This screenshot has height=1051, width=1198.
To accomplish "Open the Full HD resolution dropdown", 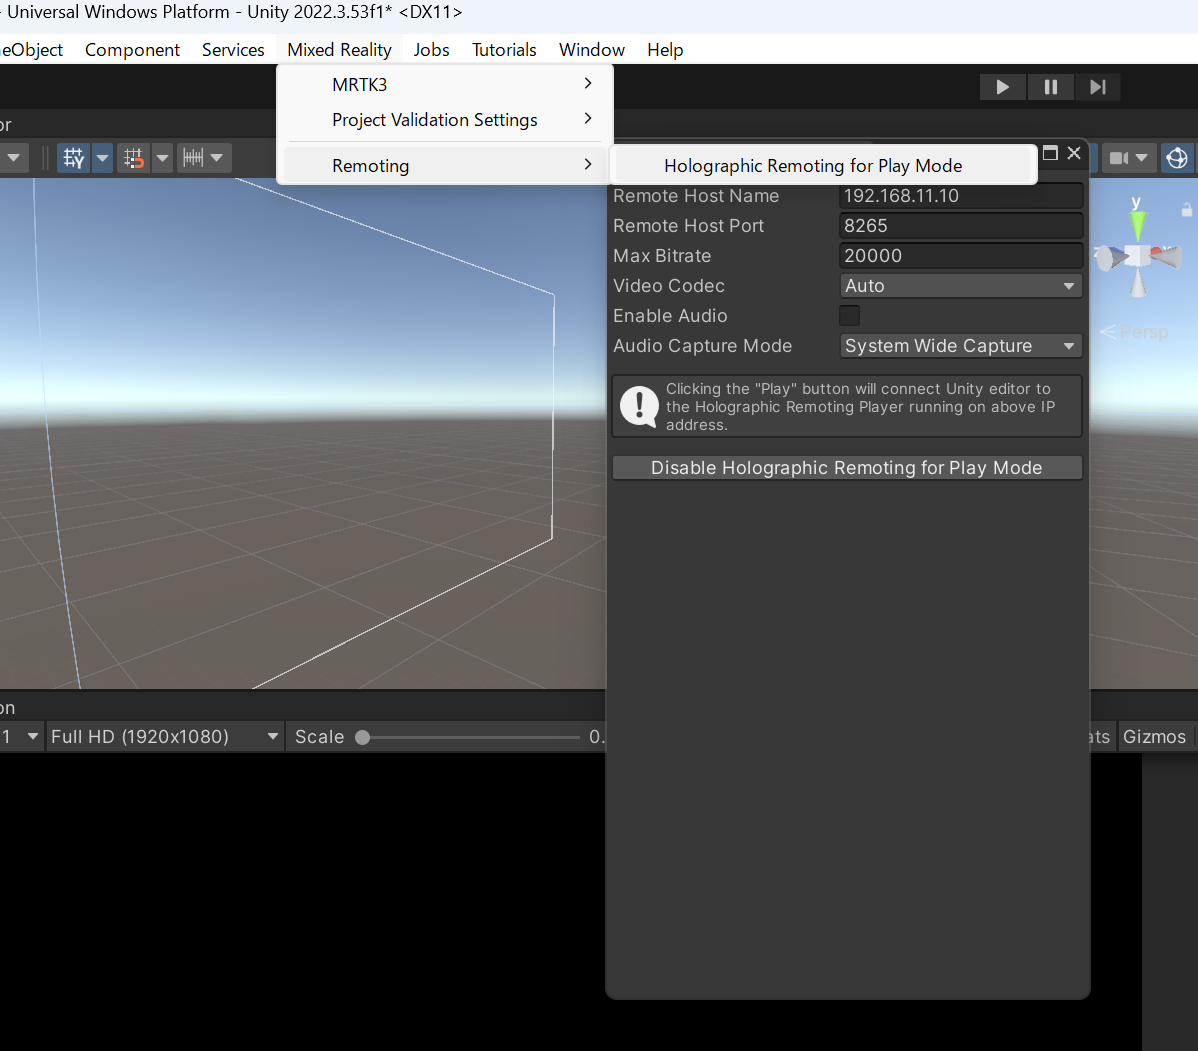I will tap(164, 737).
